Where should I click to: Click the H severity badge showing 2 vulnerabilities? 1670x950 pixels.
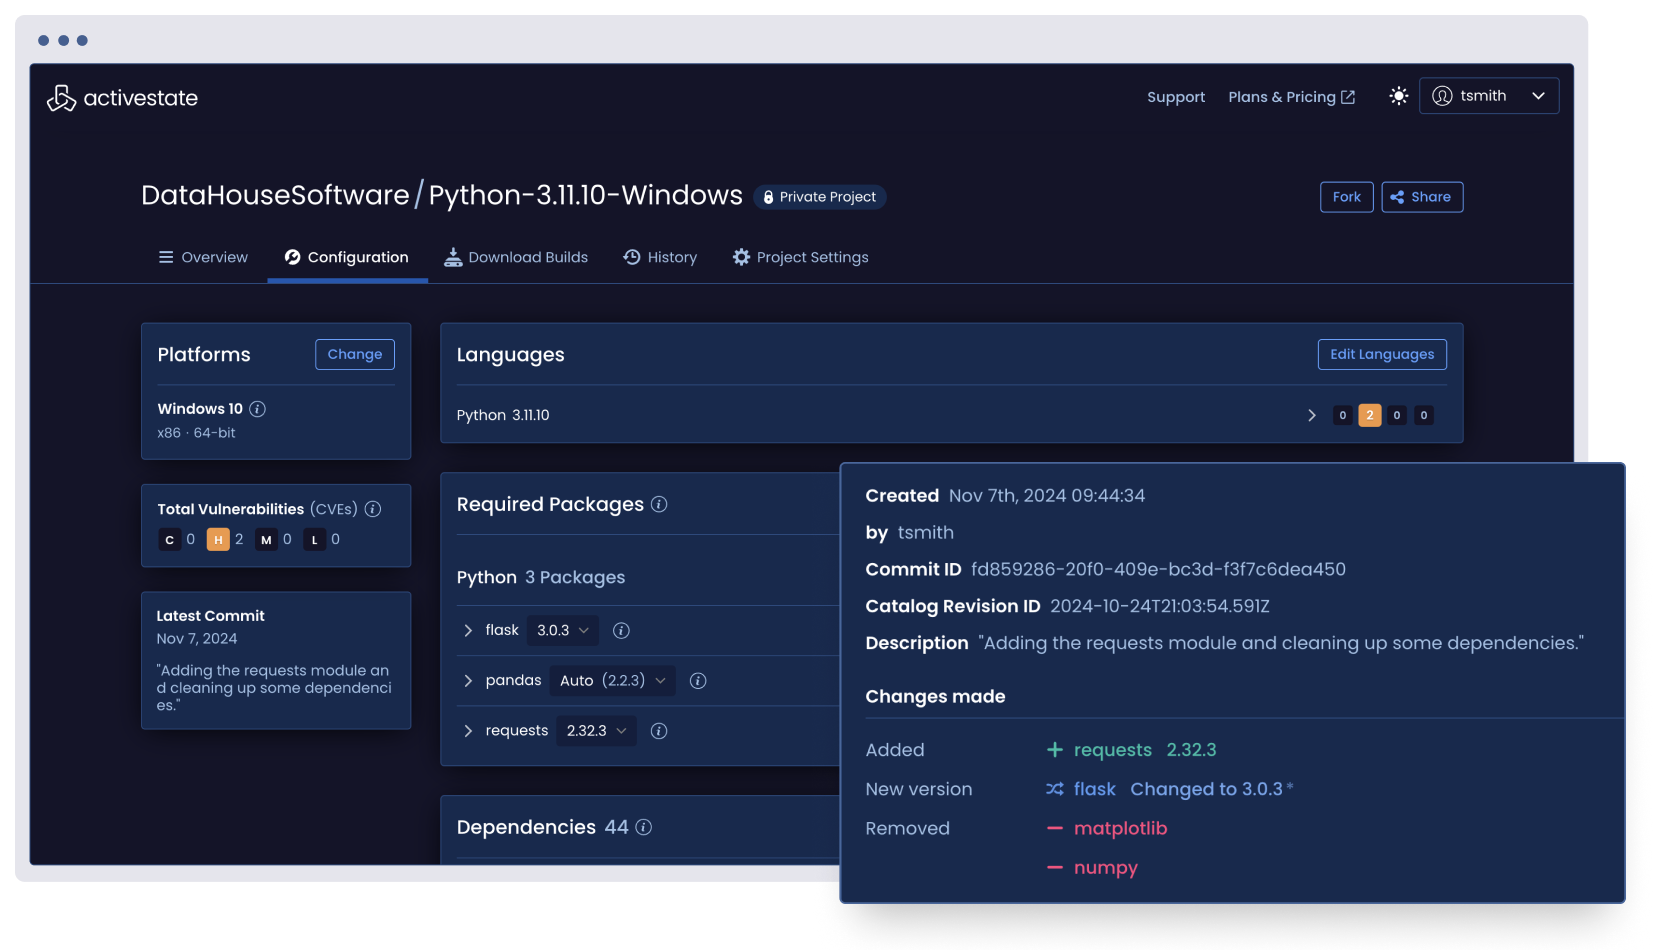tap(218, 539)
